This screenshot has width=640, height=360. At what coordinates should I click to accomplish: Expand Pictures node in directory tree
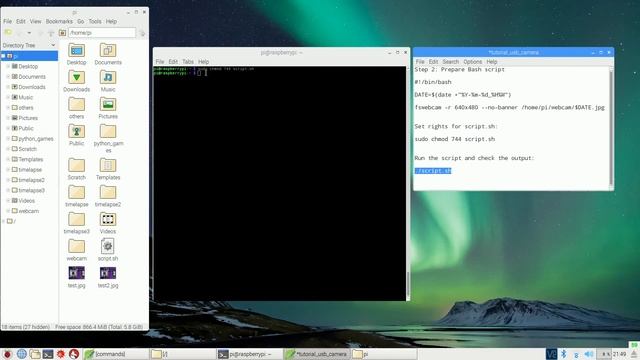[x=8, y=118]
